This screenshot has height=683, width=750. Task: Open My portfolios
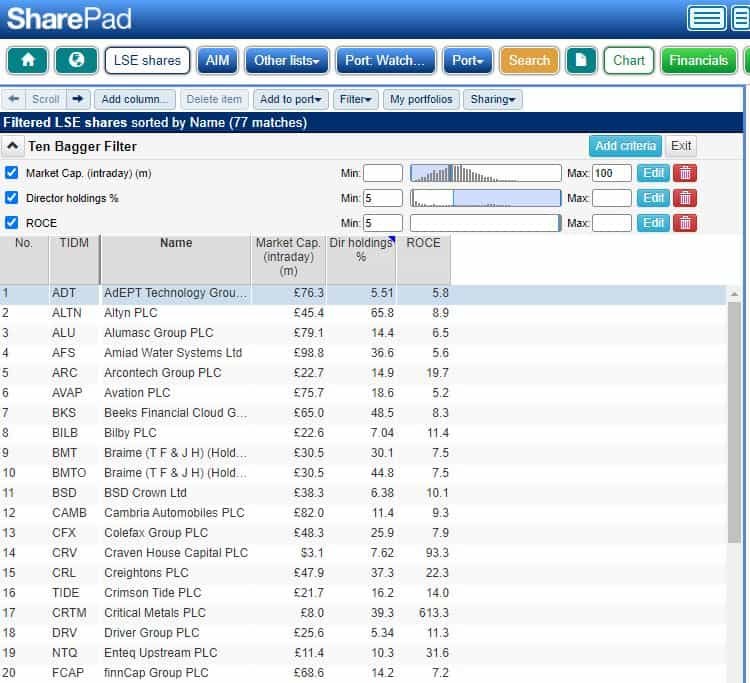[x=421, y=99]
